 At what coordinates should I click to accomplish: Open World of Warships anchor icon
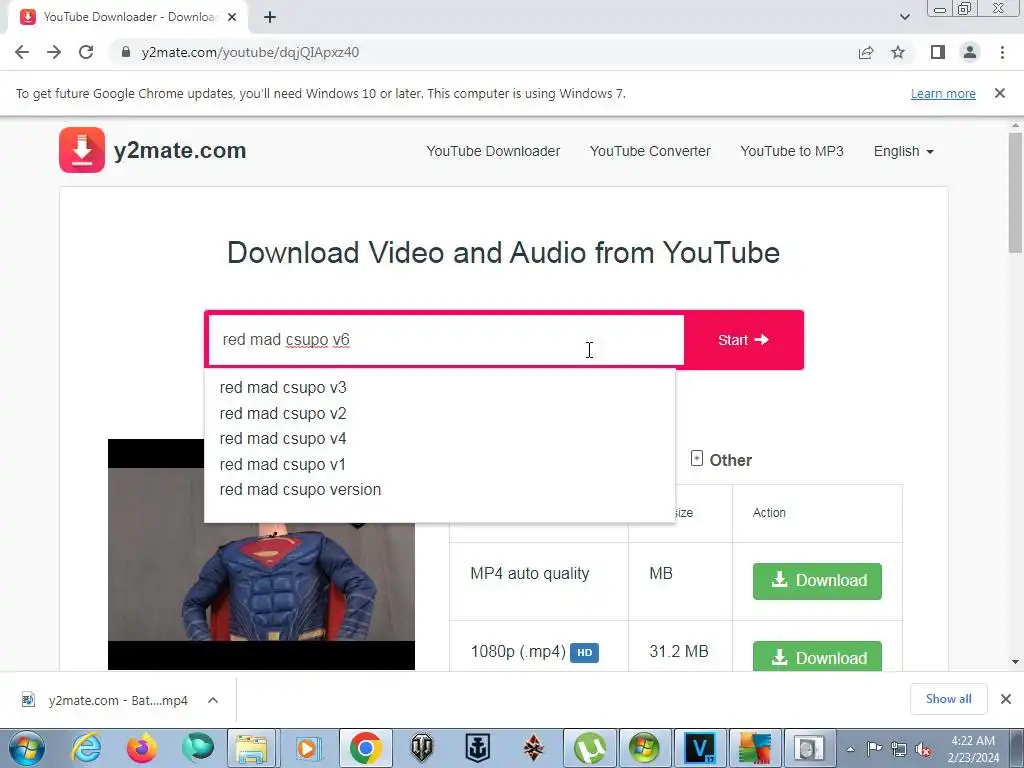click(x=477, y=748)
